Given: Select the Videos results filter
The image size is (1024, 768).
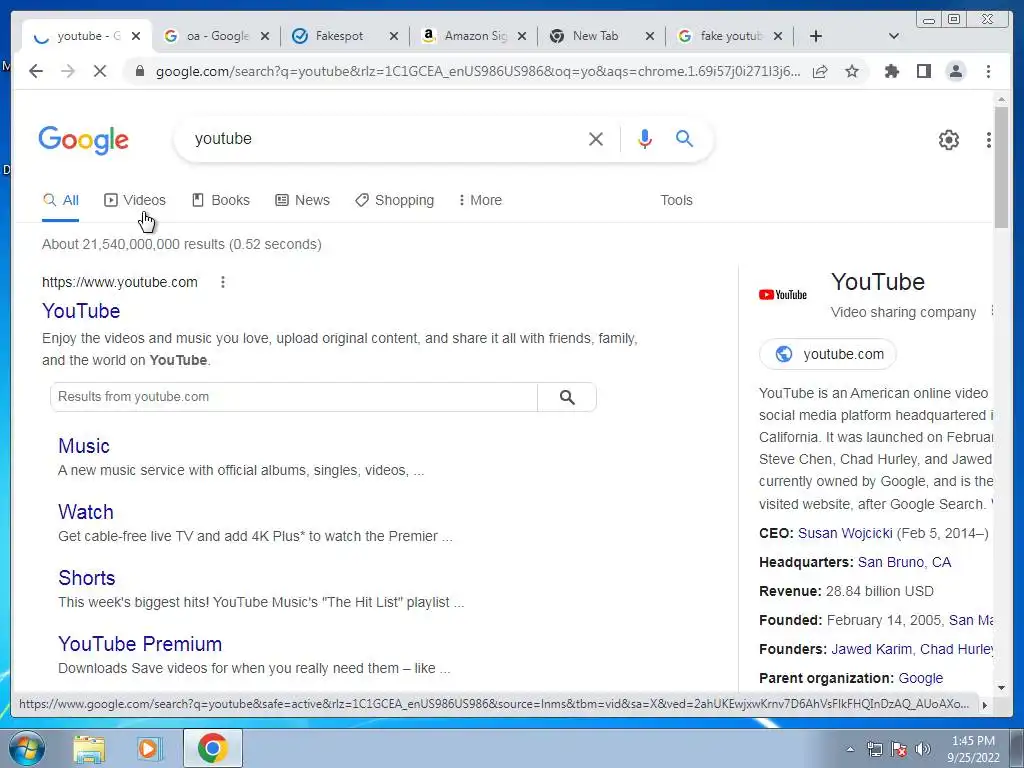Looking at the screenshot, I should [x=135, y=200].
